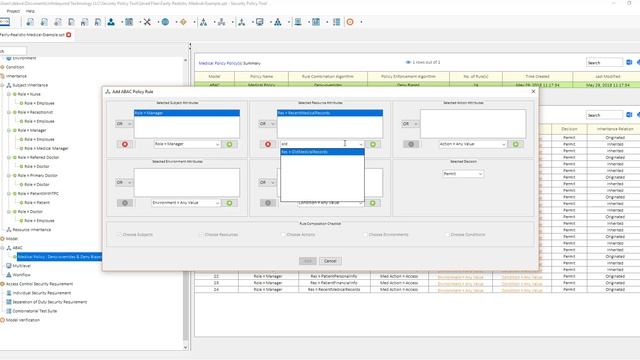The width and height of the screenshot is (640, 360).
Task: Click the monitor multilevel toolbar icon
Action: tap(260, 22)
